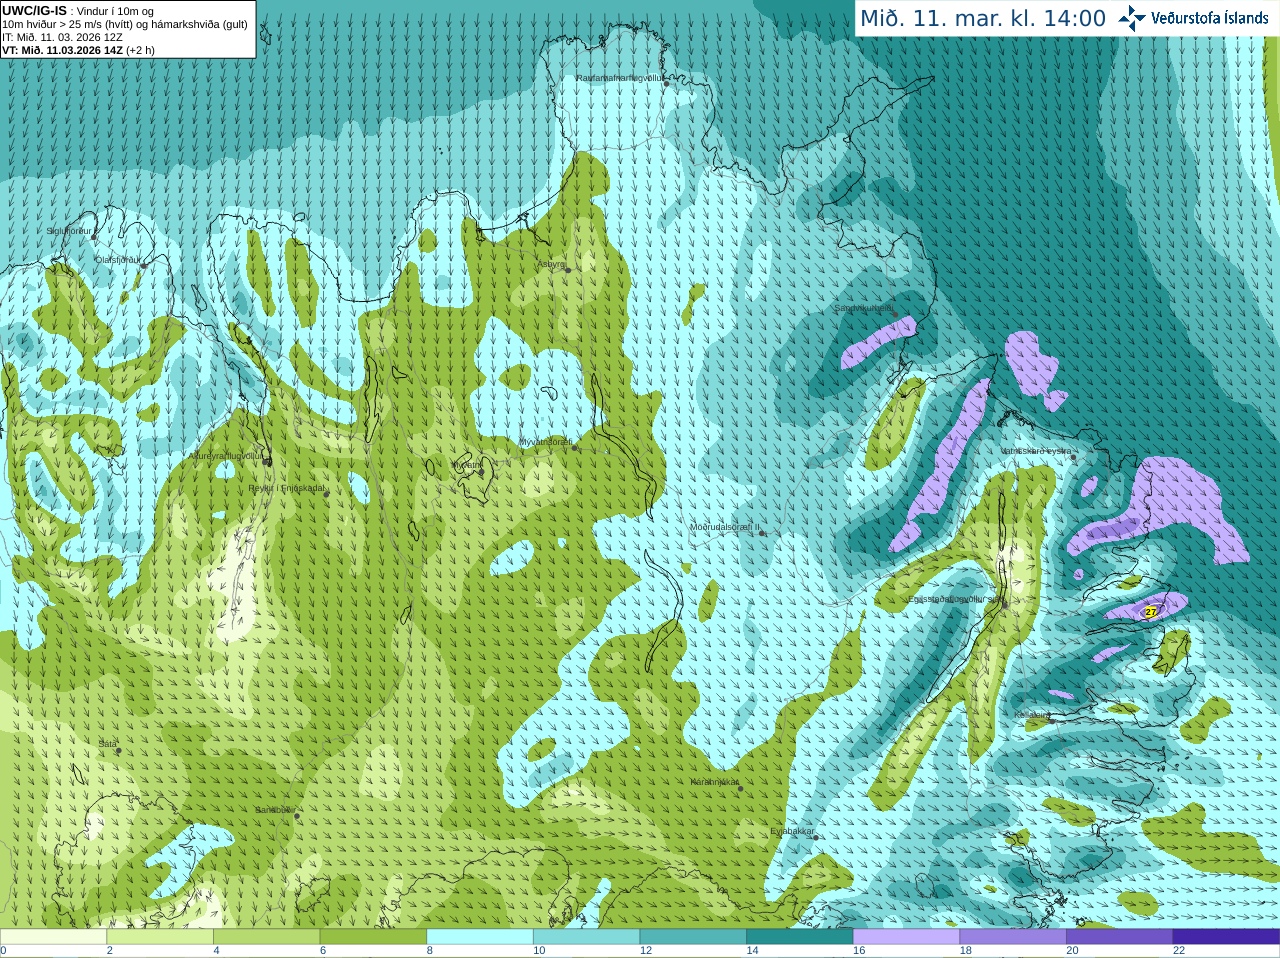
Task: Click the yellow 27 gust marker
Action: pyautogui.click(x=1151, y=611)
